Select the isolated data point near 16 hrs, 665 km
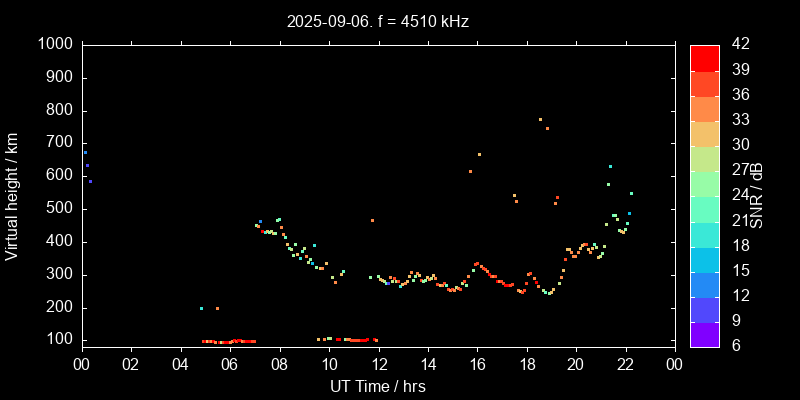Viewport: 800px width, 400px height. 479,154
